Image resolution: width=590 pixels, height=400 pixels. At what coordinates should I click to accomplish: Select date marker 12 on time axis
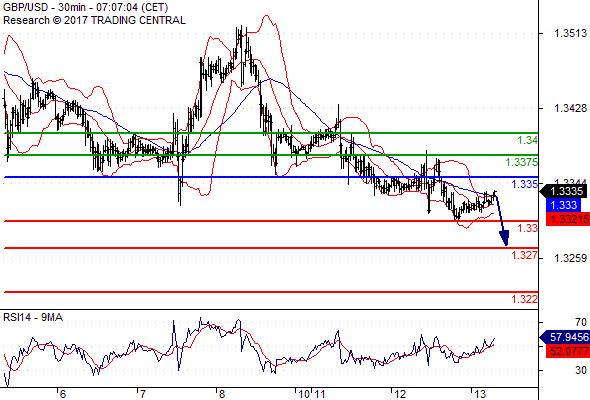point(400,394)
